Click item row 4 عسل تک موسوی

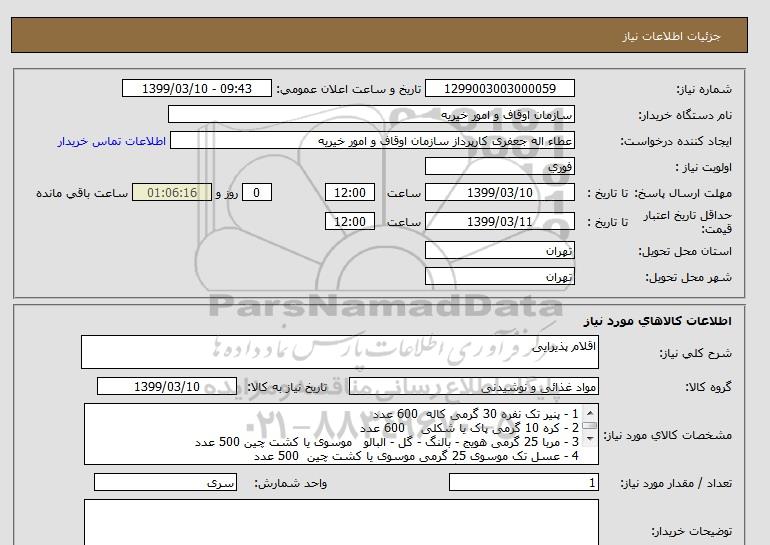416,457
